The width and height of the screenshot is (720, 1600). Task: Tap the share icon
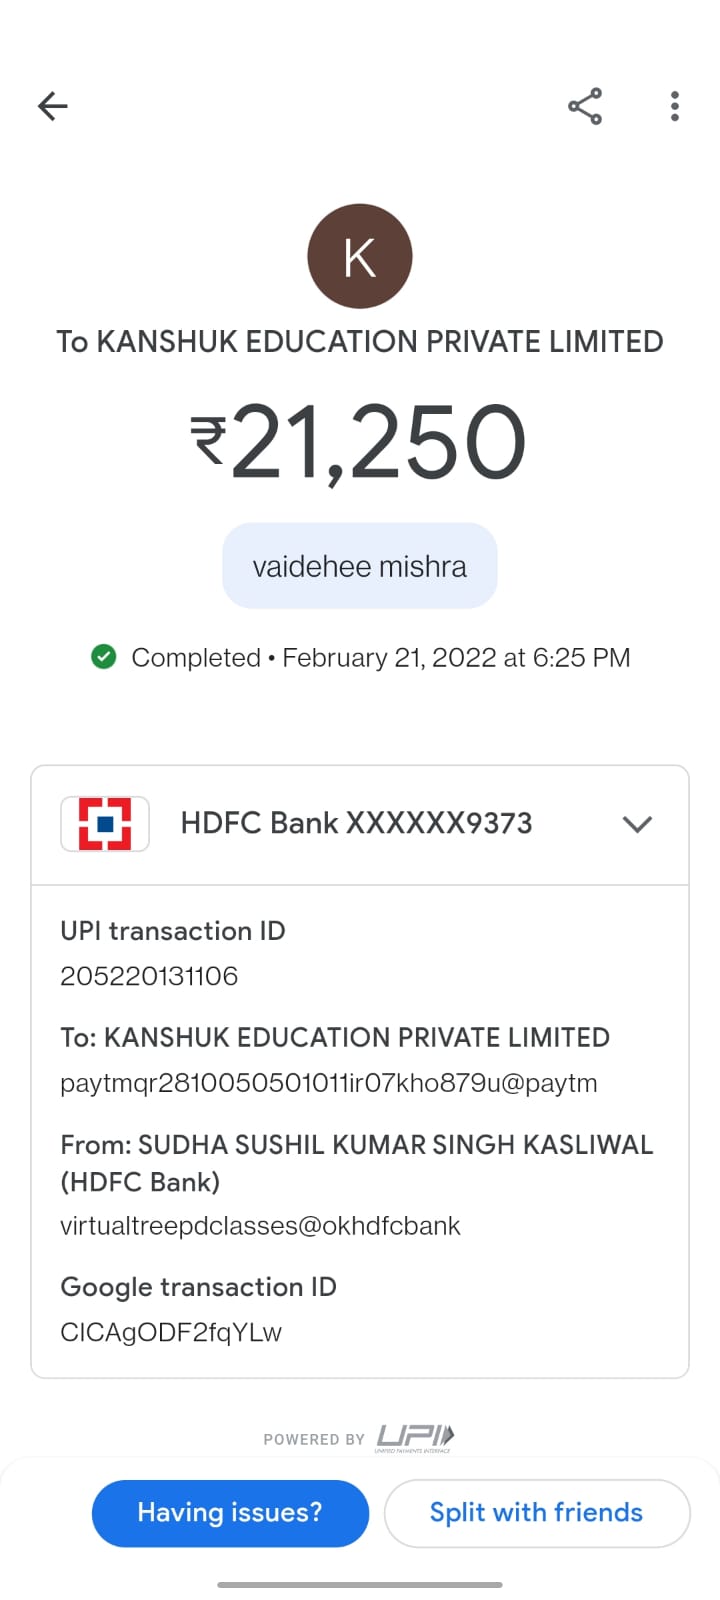585,106
